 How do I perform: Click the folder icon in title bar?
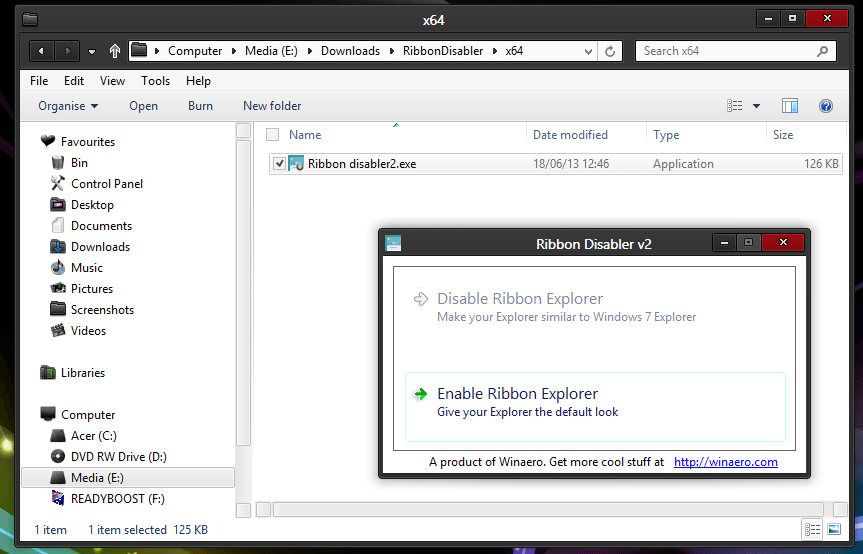[x=30, y=20]
